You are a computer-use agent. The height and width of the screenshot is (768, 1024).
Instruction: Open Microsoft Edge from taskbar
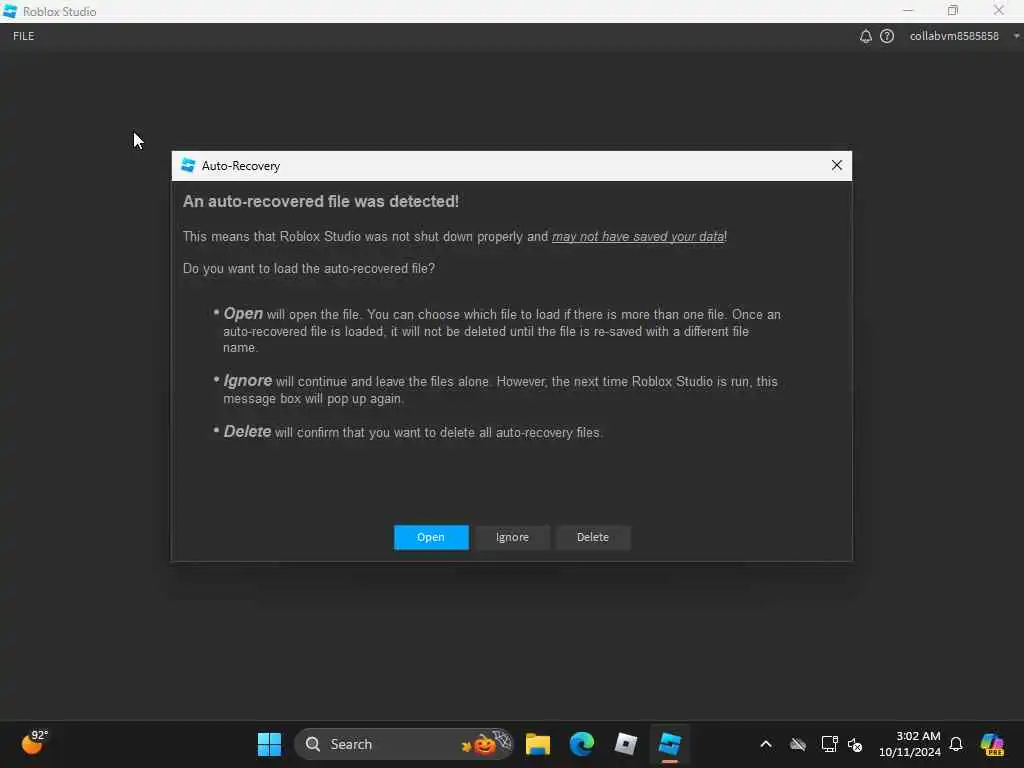pyautogui.click(x=581, y=744)
